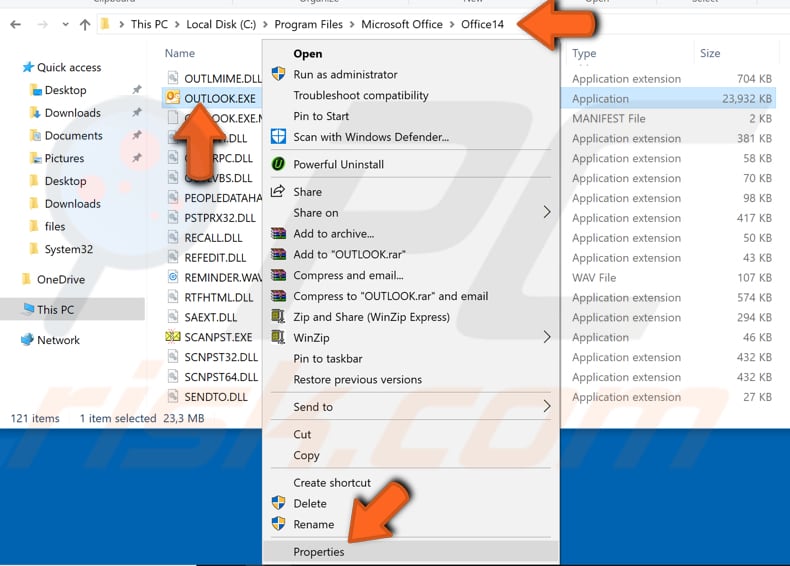790x566 pixels.
Task: Click the shield icon beside Run as administrator
Action: (x=278, y=74)
